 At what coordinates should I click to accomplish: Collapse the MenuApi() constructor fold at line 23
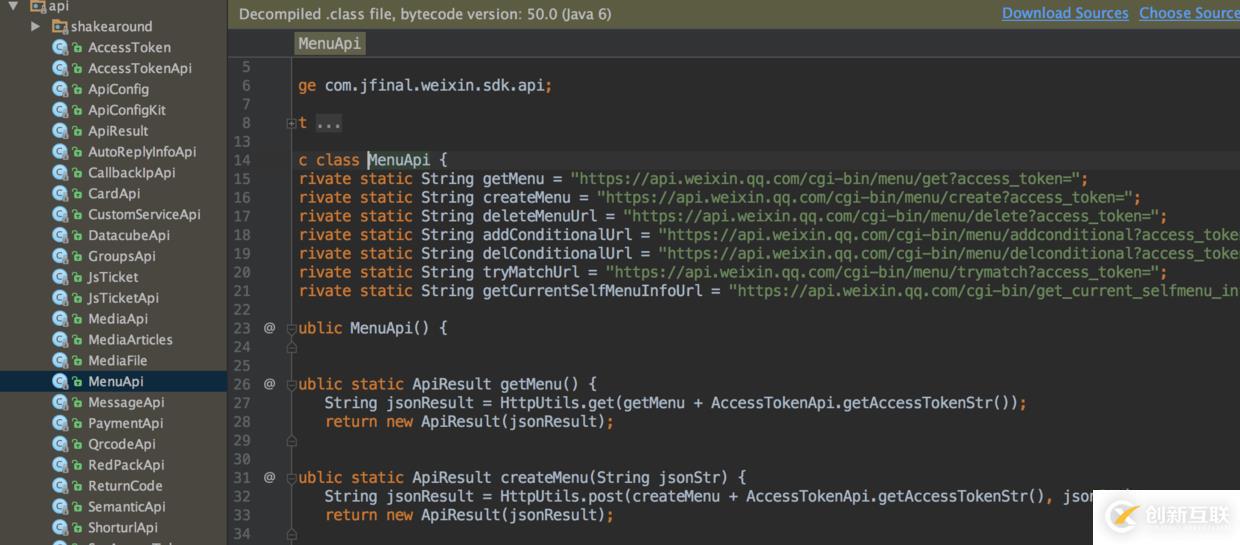click(x=291, y=328)
